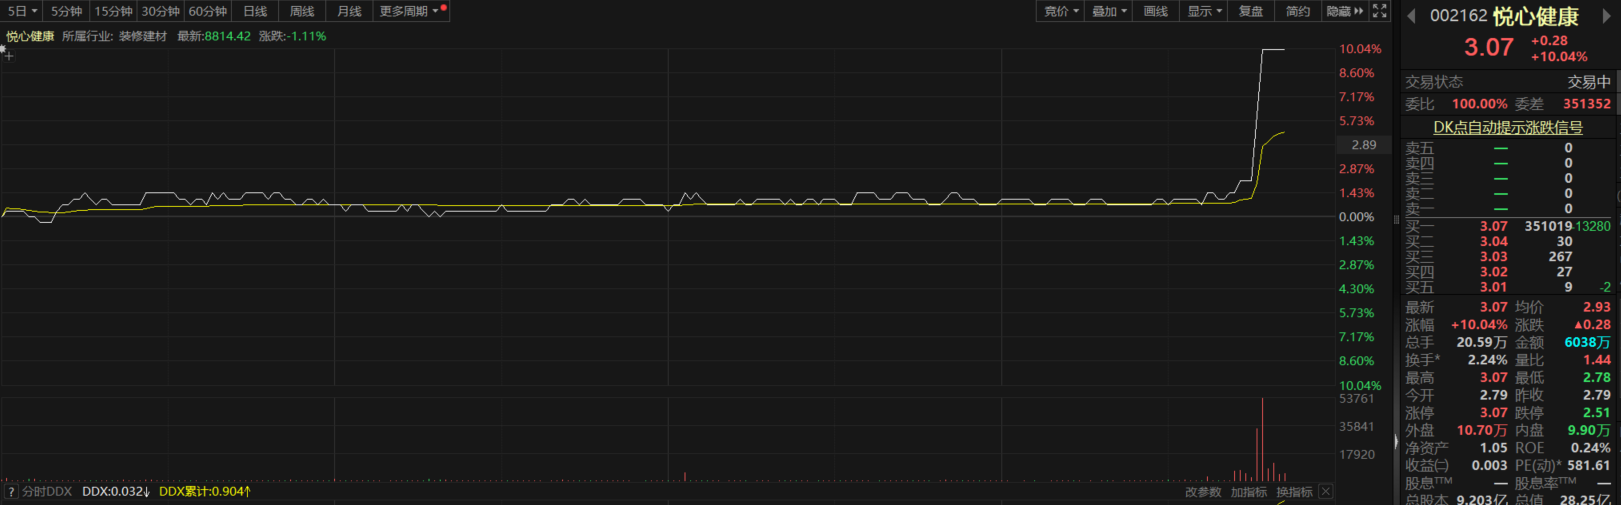The width and height of the screenshot is (1621, 505).
Task: Click the fullscreen expand icon
Action: pos(1380,11)
